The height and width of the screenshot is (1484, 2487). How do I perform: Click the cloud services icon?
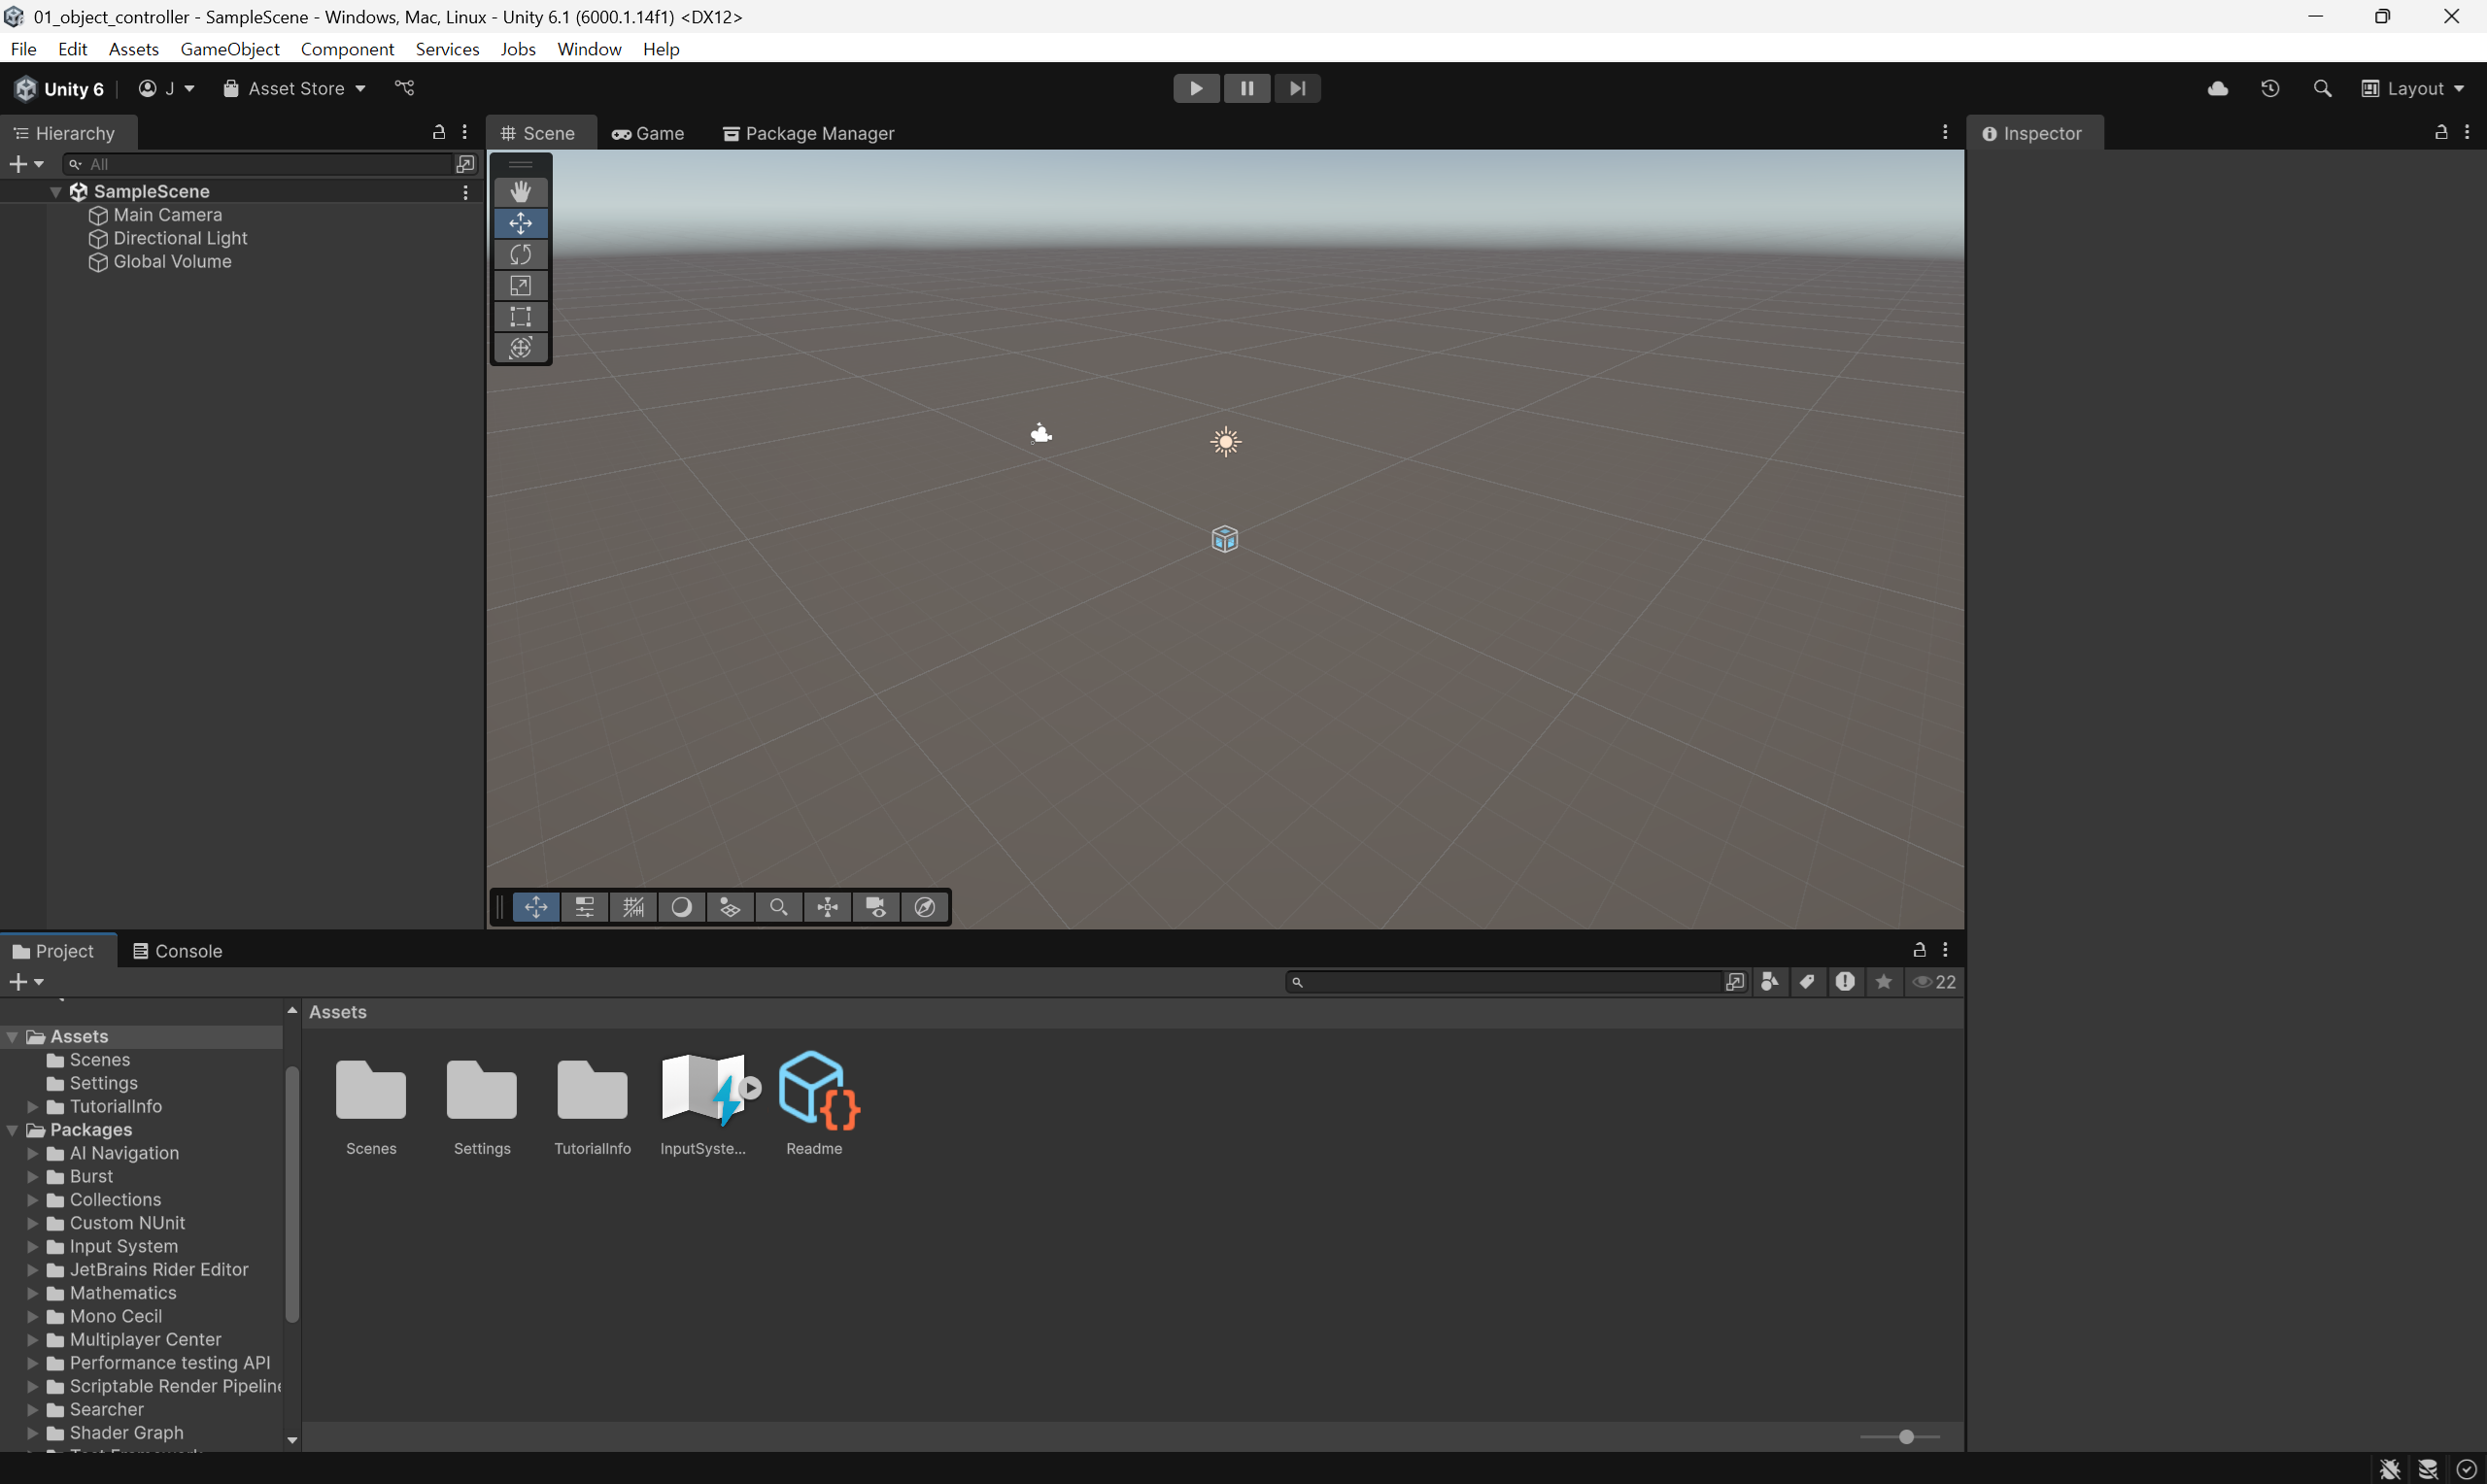pyautogui.click(x=2217, y=88)
